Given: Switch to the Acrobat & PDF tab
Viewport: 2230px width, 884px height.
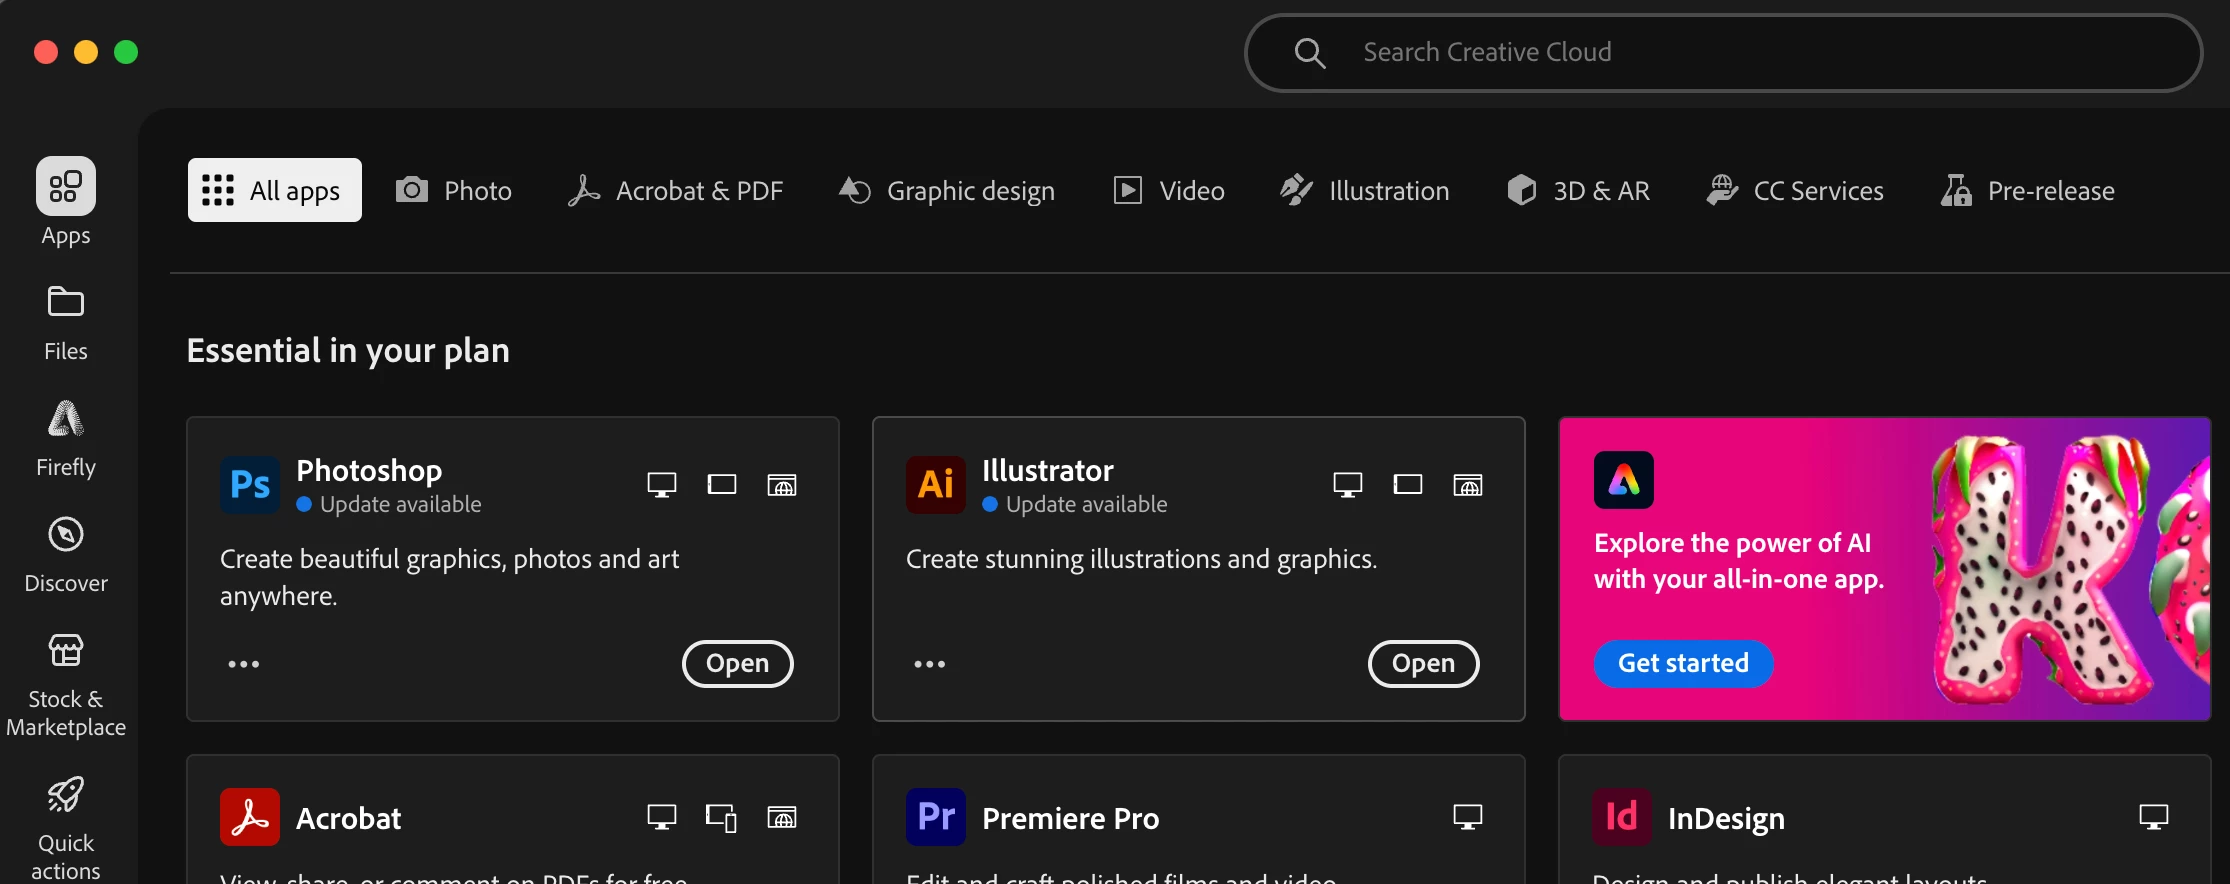Looking at the screenshot, I should pos(675,190).
